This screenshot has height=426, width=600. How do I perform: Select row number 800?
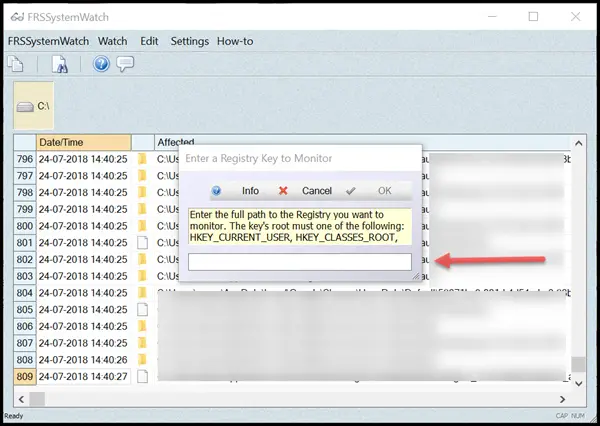click(x=25, y=226)
